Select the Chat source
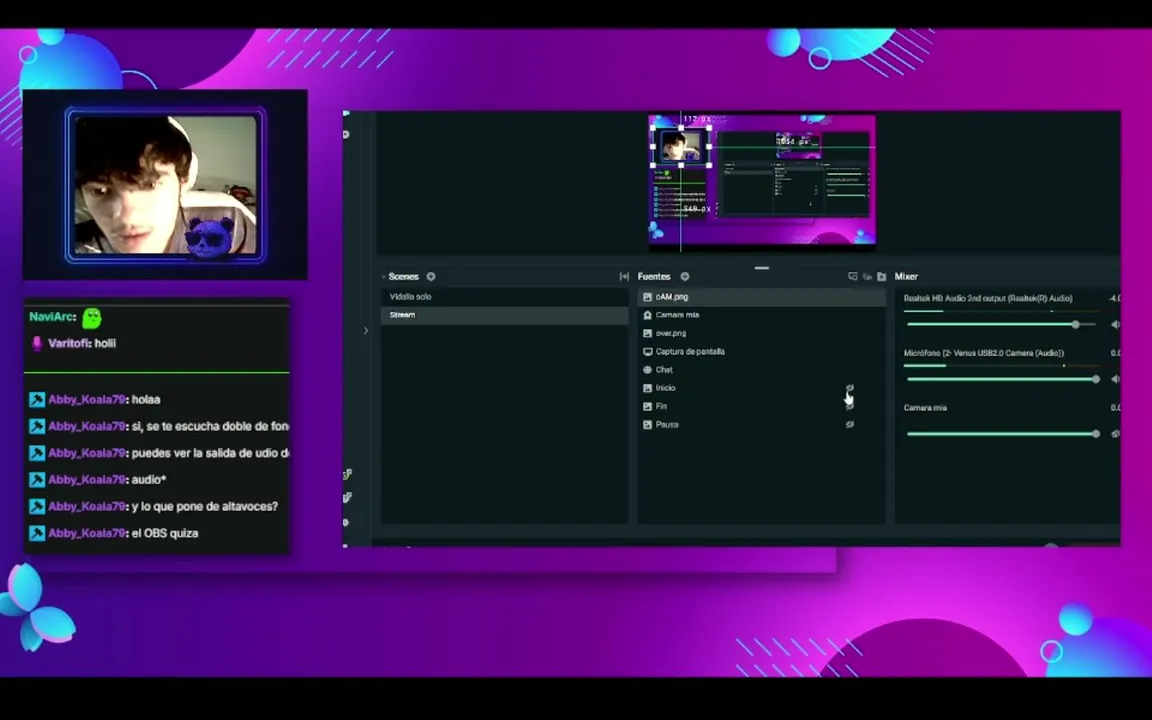Viewport: 1152px width, 720px height. (x=761, y=370)
